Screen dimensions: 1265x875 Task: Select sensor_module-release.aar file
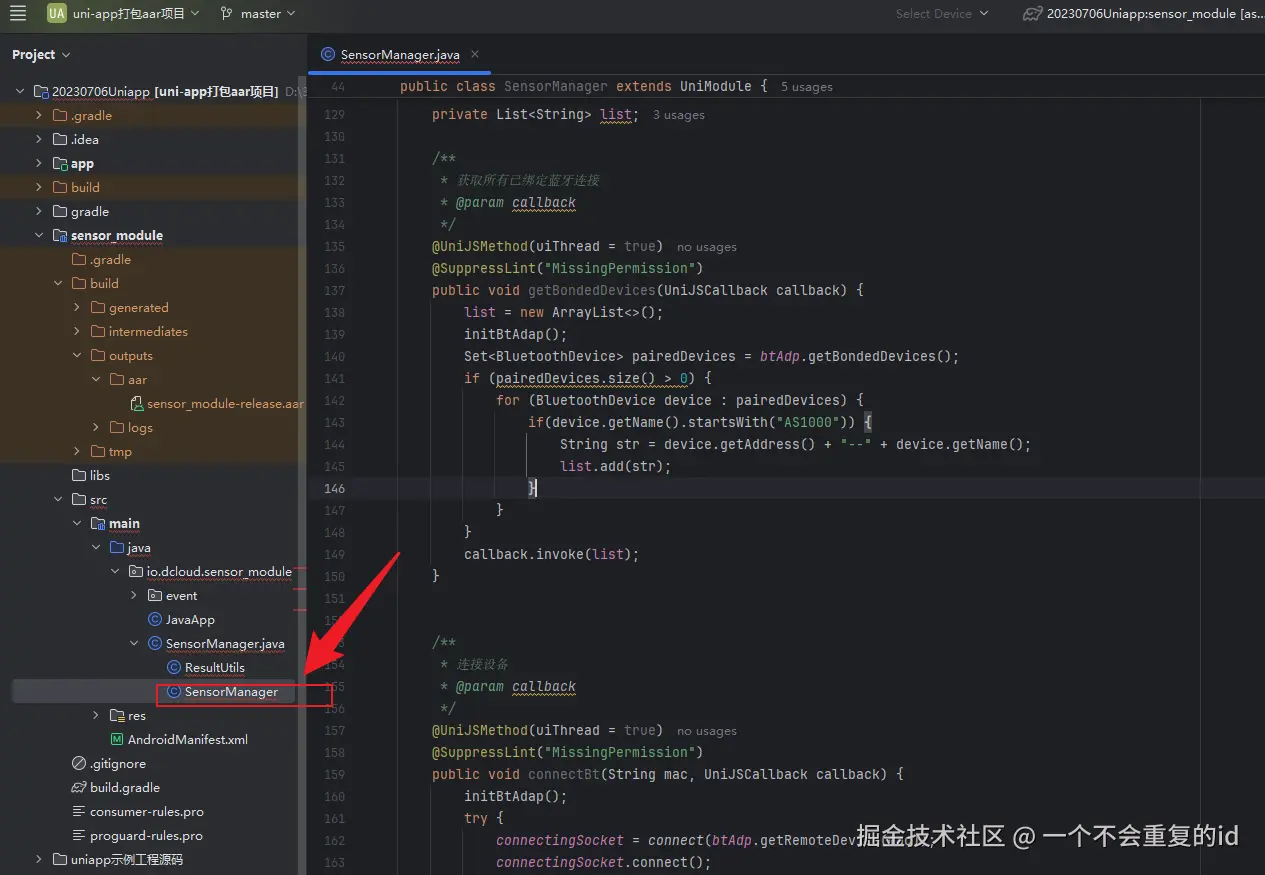[x=225, y=403]
